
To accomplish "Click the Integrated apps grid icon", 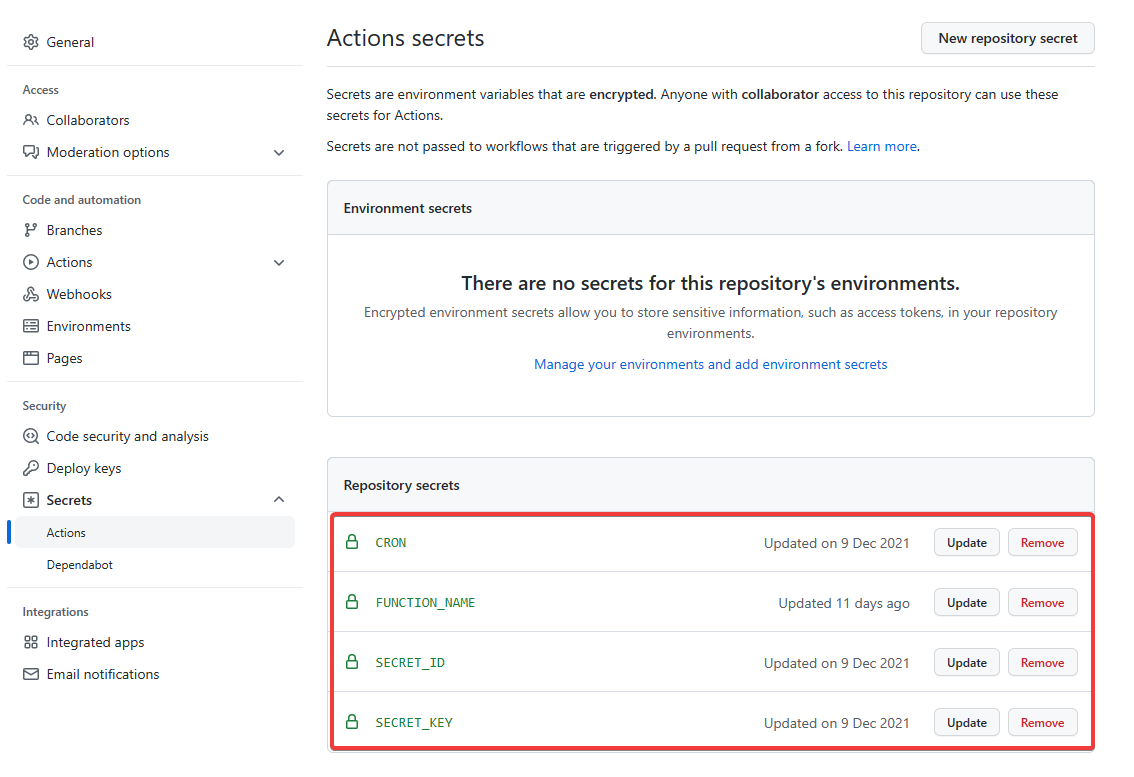I will tap(31, 642).
